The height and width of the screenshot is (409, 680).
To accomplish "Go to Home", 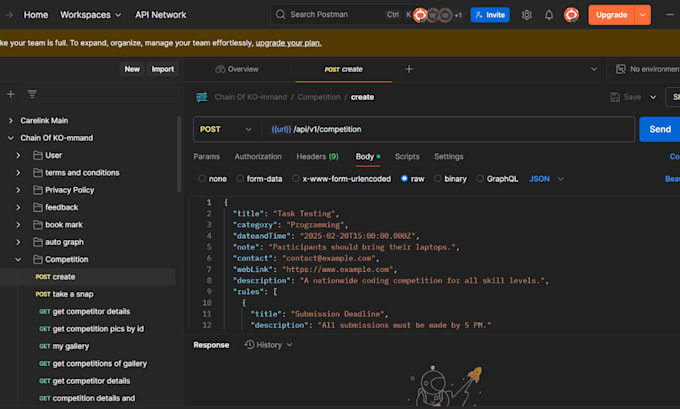I will point(36,15).
